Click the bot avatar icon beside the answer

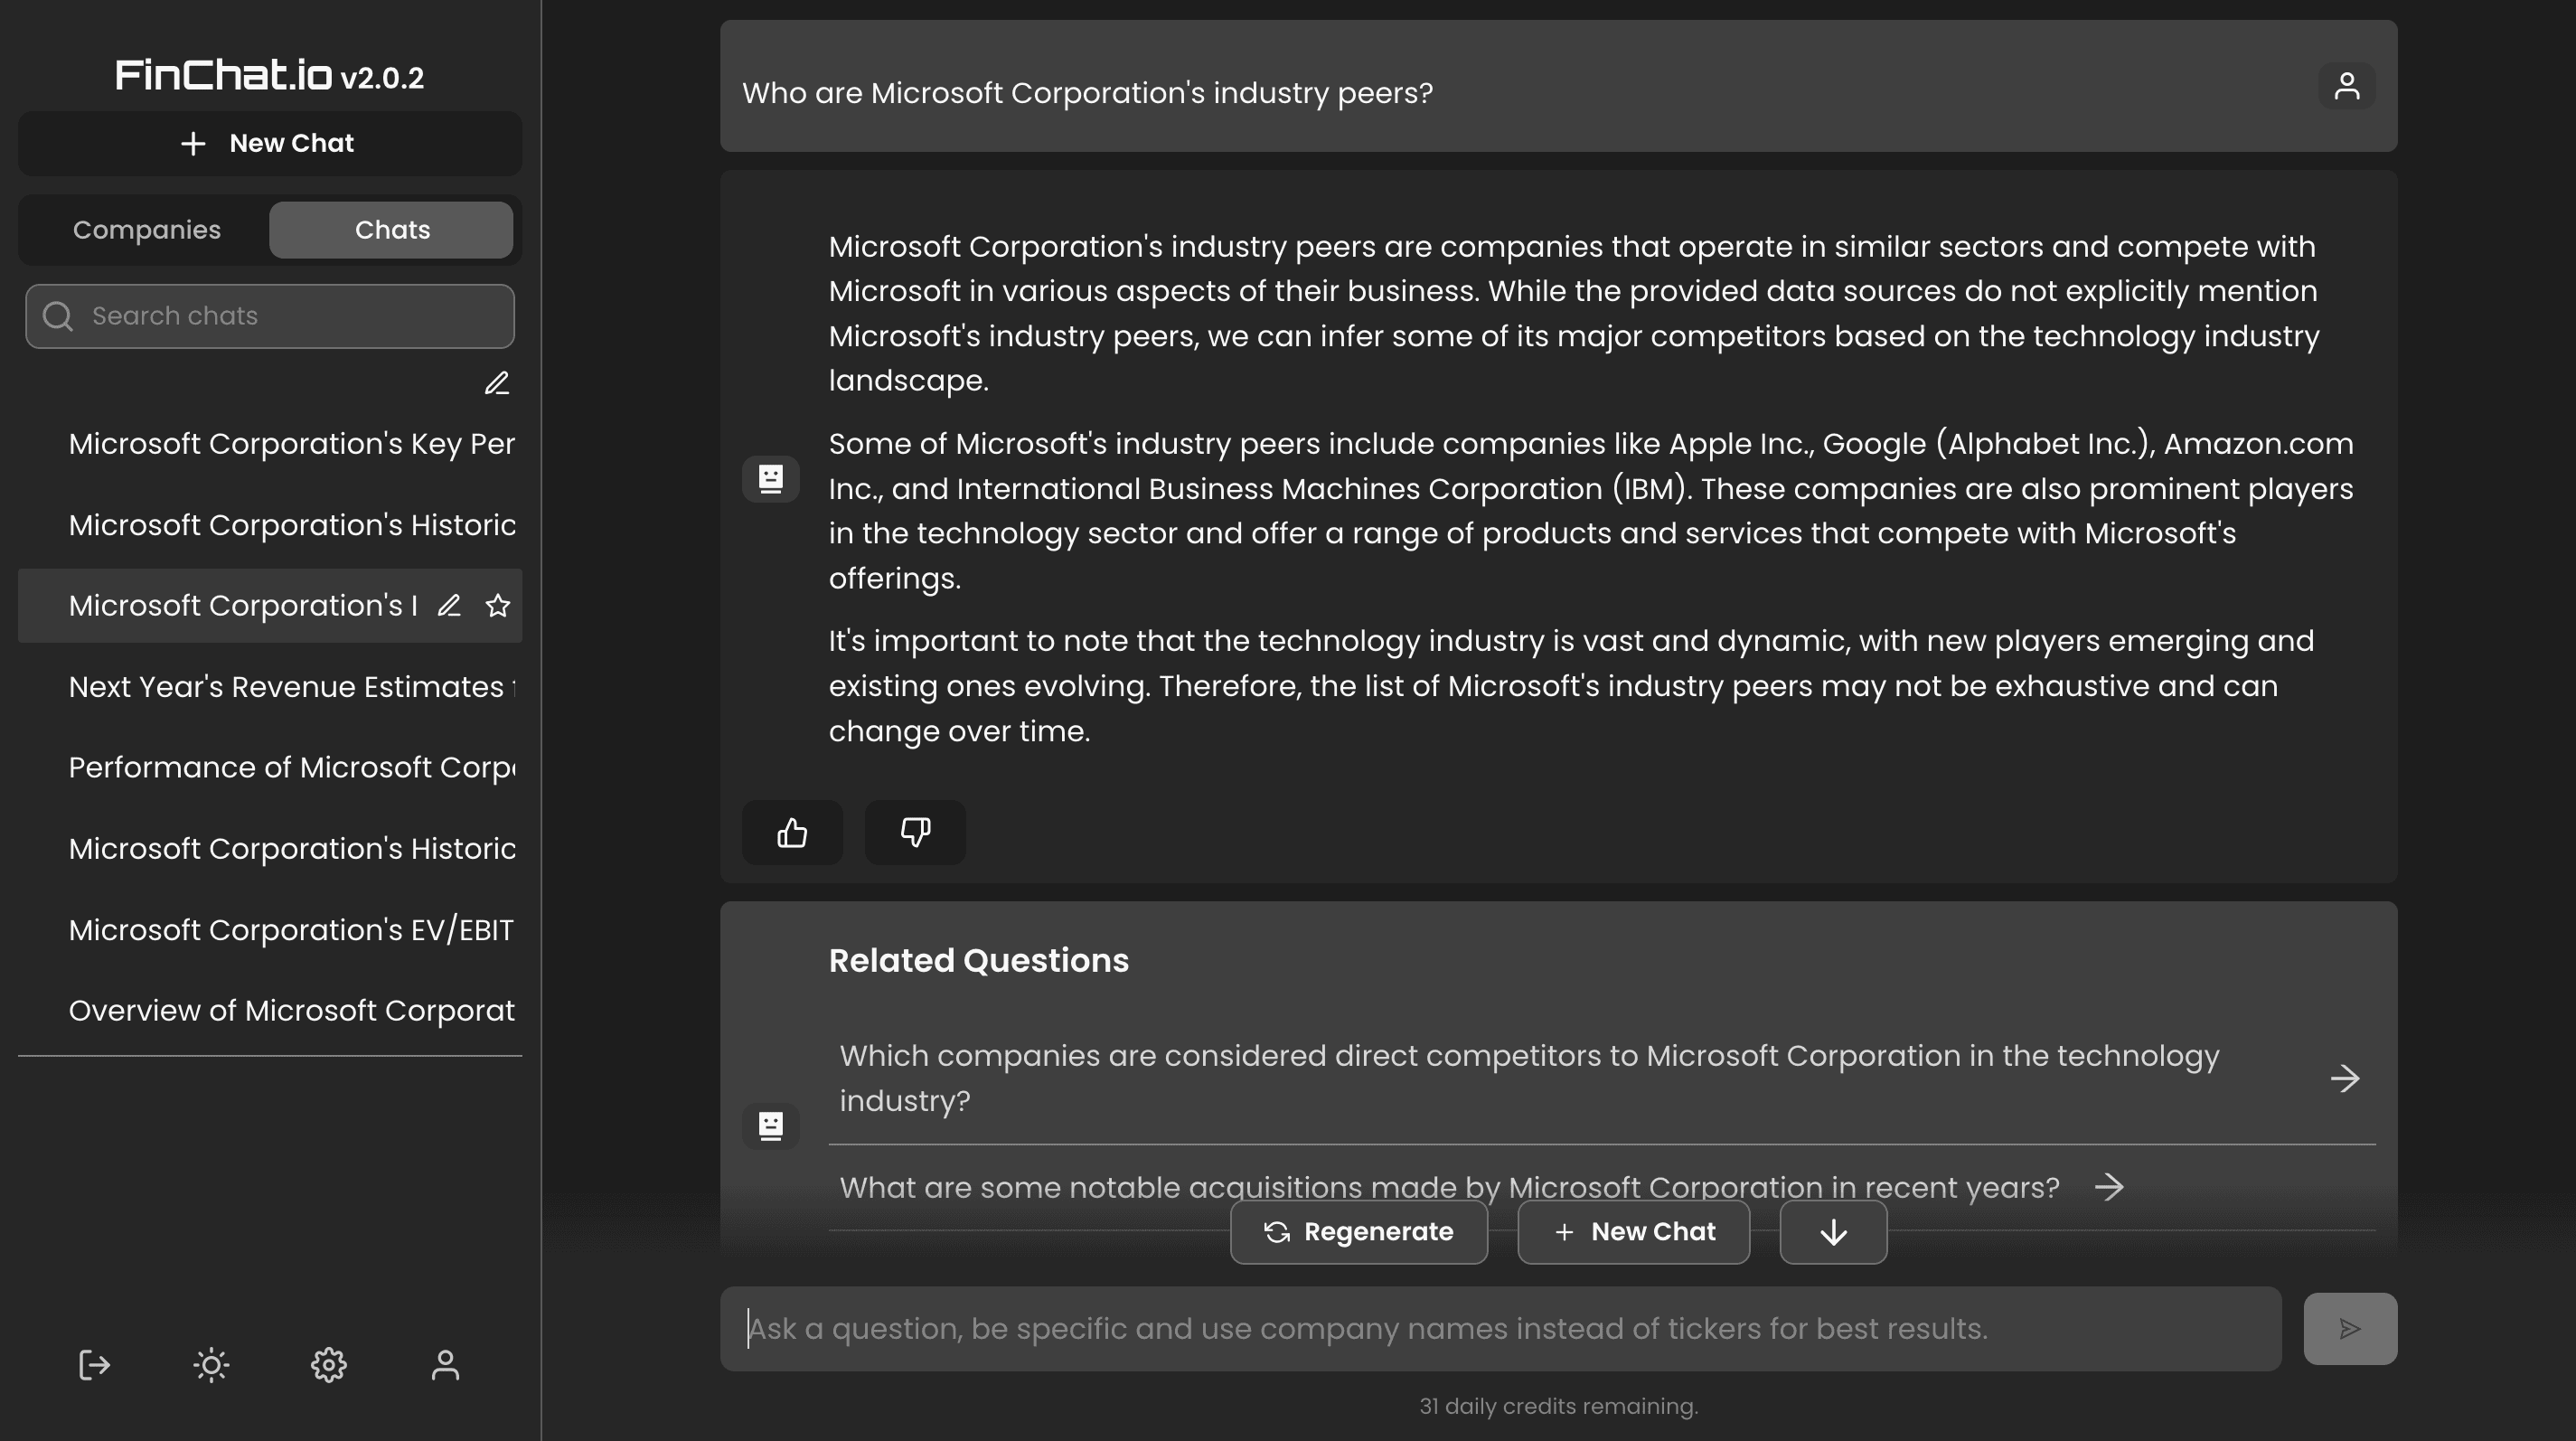[x=770, y=479]
